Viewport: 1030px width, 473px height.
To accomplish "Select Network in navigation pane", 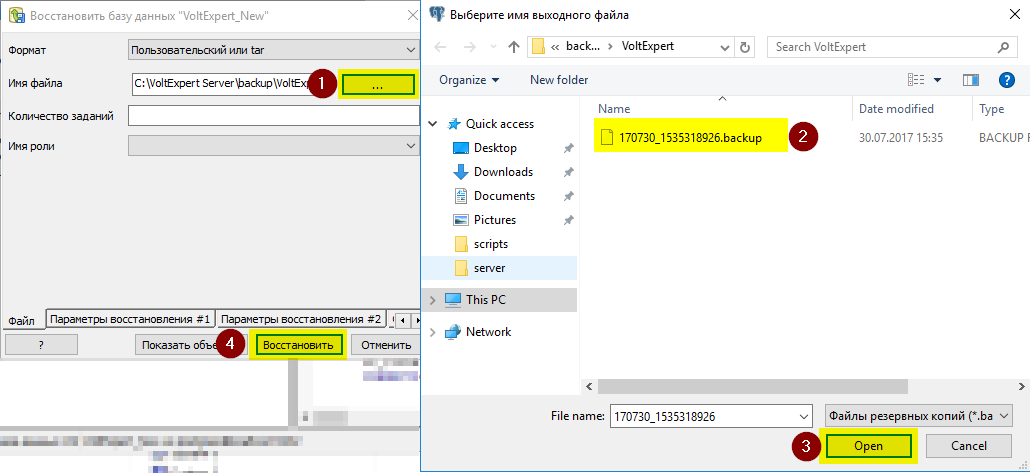I will [x=488, y=332].
